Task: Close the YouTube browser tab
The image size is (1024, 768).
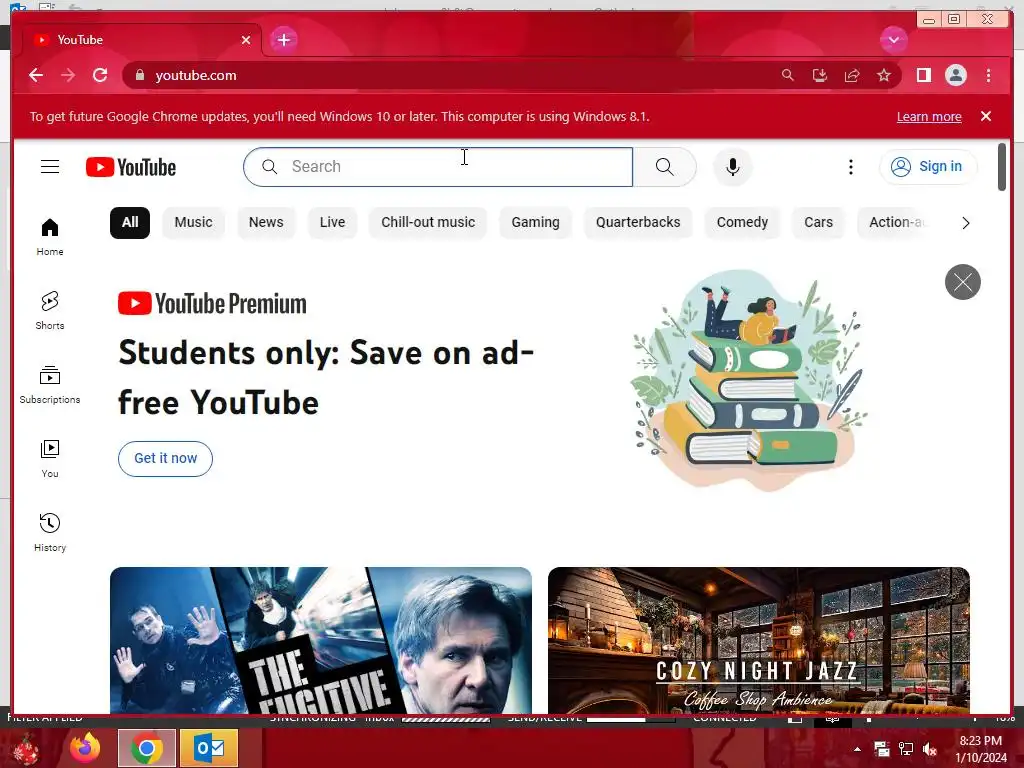Action: pyautogui.click(x=246, y=40)
